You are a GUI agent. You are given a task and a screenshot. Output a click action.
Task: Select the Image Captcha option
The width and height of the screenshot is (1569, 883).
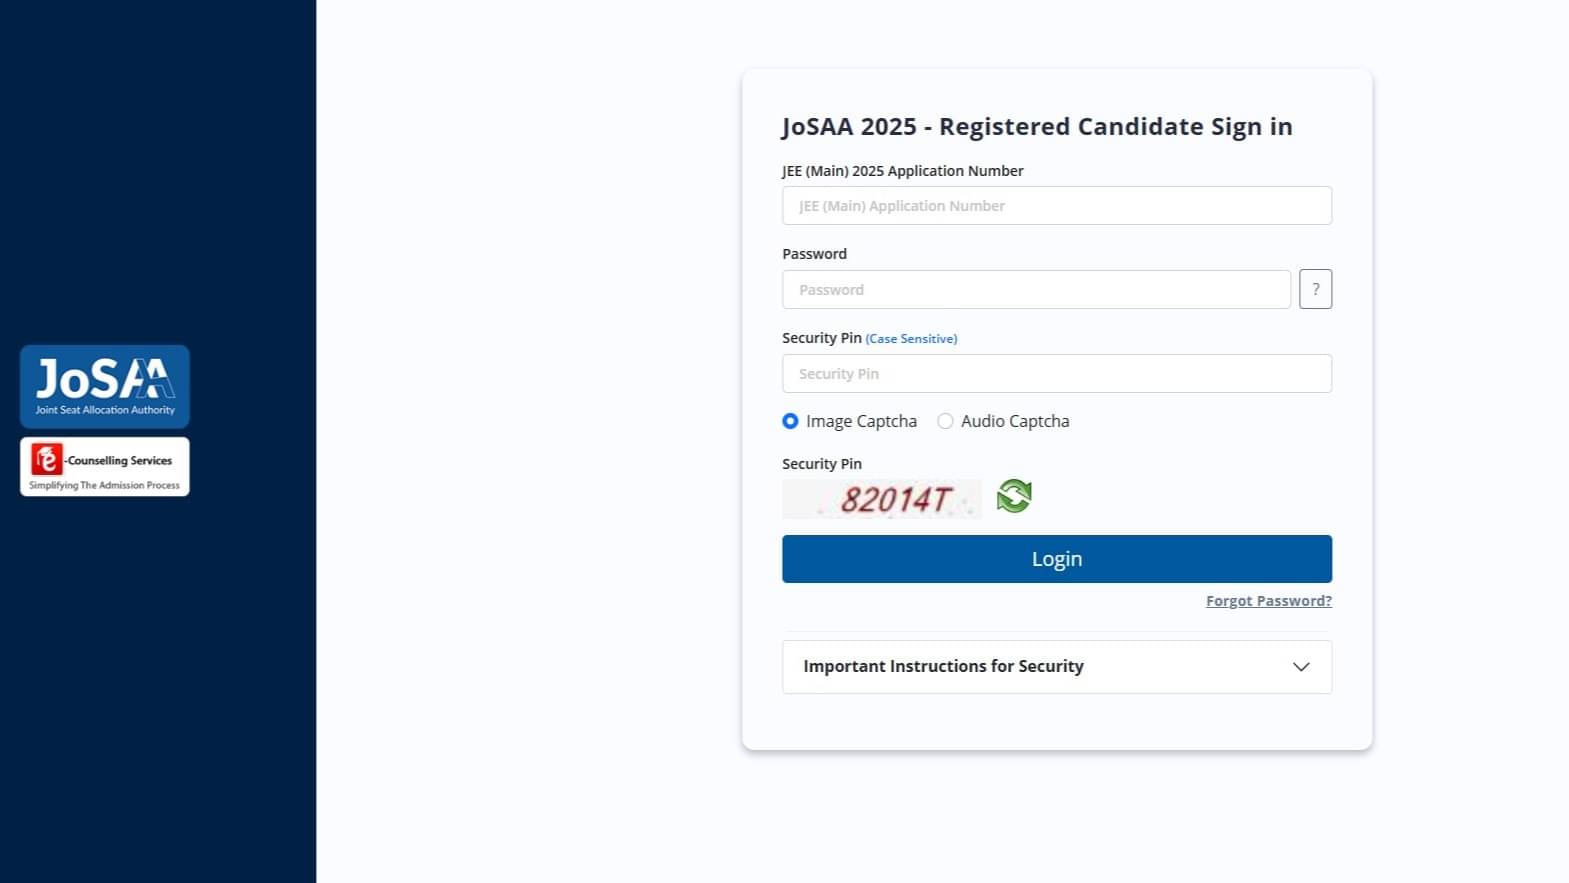[790, 421]
